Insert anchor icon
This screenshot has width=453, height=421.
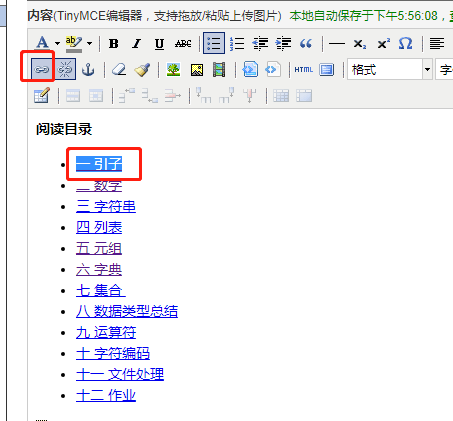(88, 70)
